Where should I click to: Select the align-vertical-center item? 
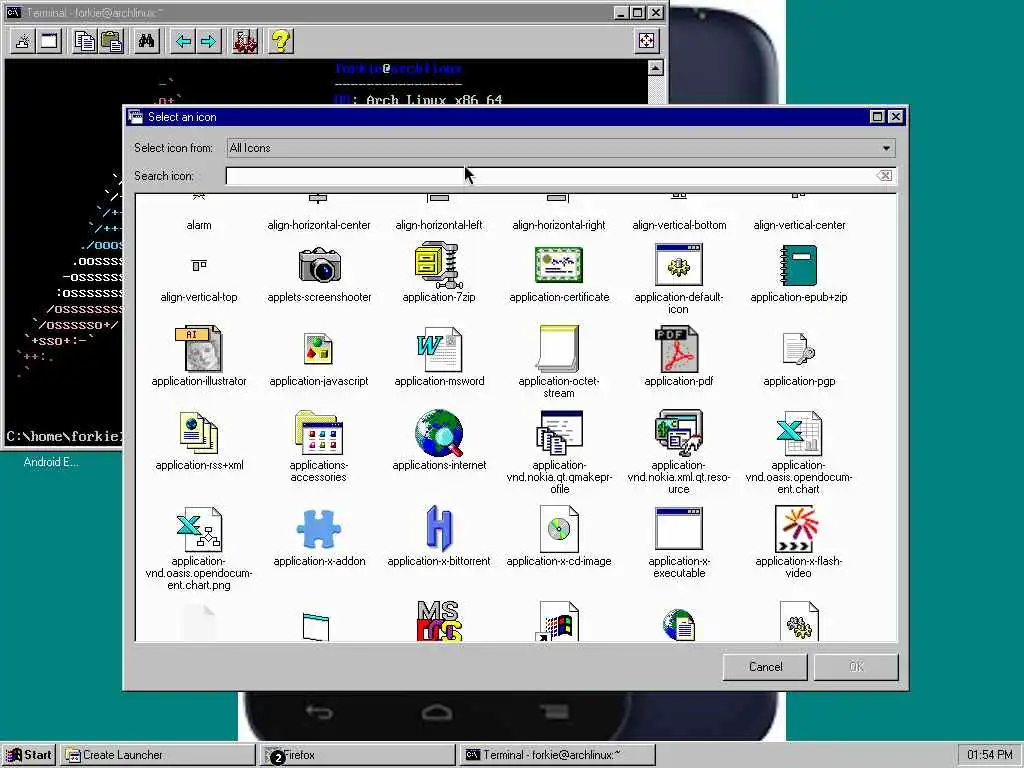point(799,225)
